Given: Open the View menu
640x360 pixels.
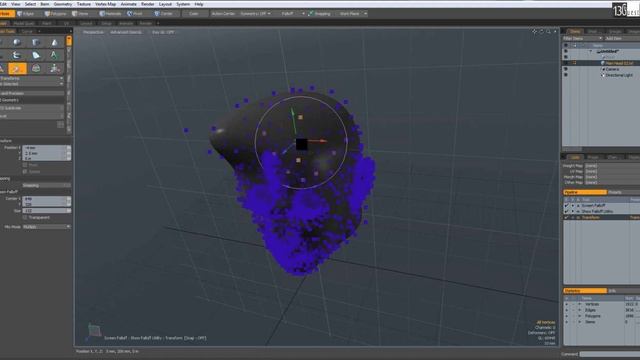Looking at the screenshot, I should (x=16, y=4).
